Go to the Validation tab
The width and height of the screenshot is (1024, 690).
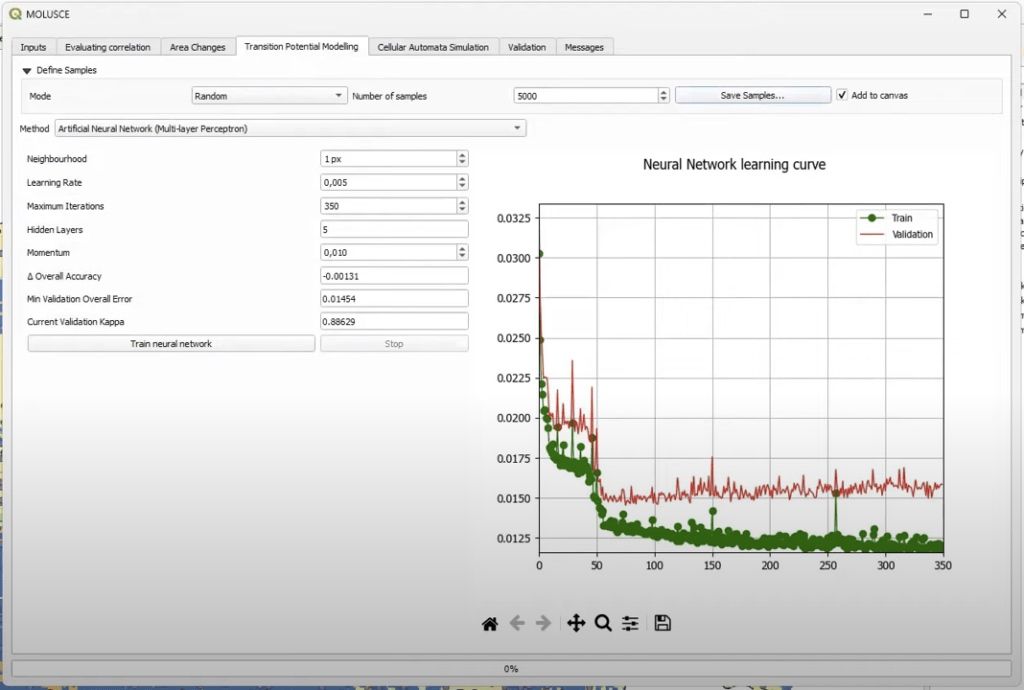[527, 47]
